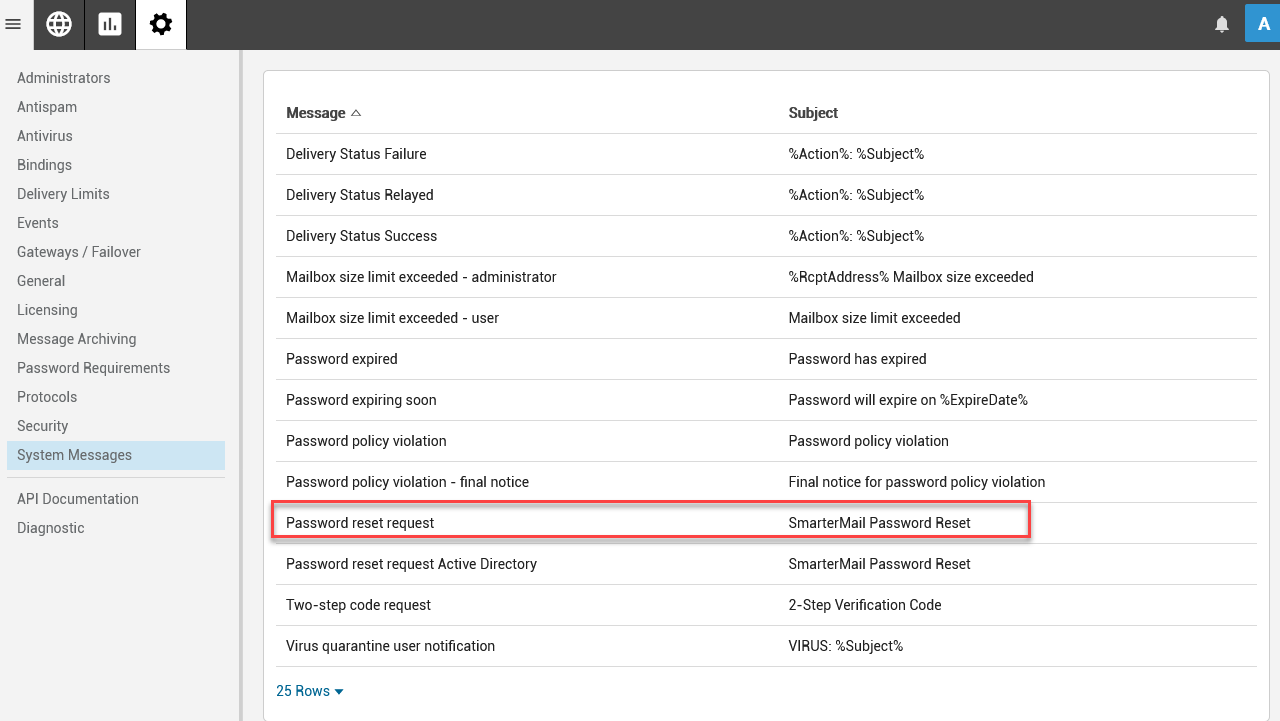Viewport: 1280px width, 721px height.
Task: Open Password reset request message
Action: coord(360,523)
